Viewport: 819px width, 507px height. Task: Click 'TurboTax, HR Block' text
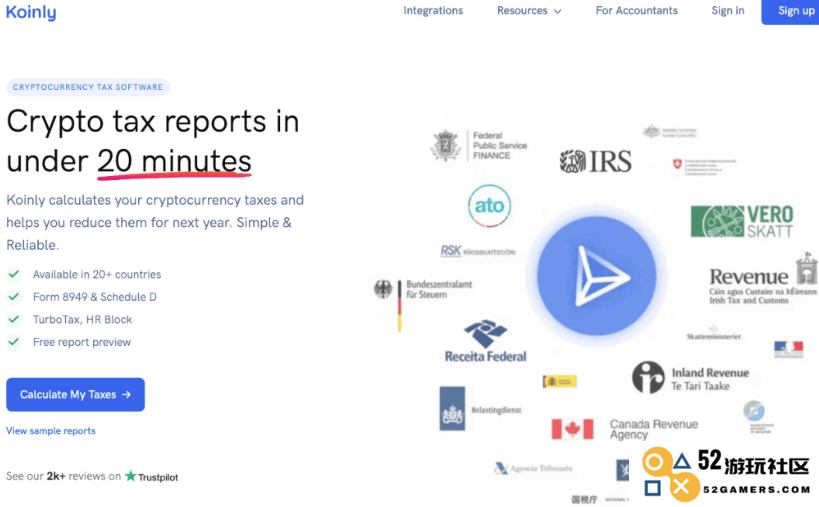pos(83,319)
